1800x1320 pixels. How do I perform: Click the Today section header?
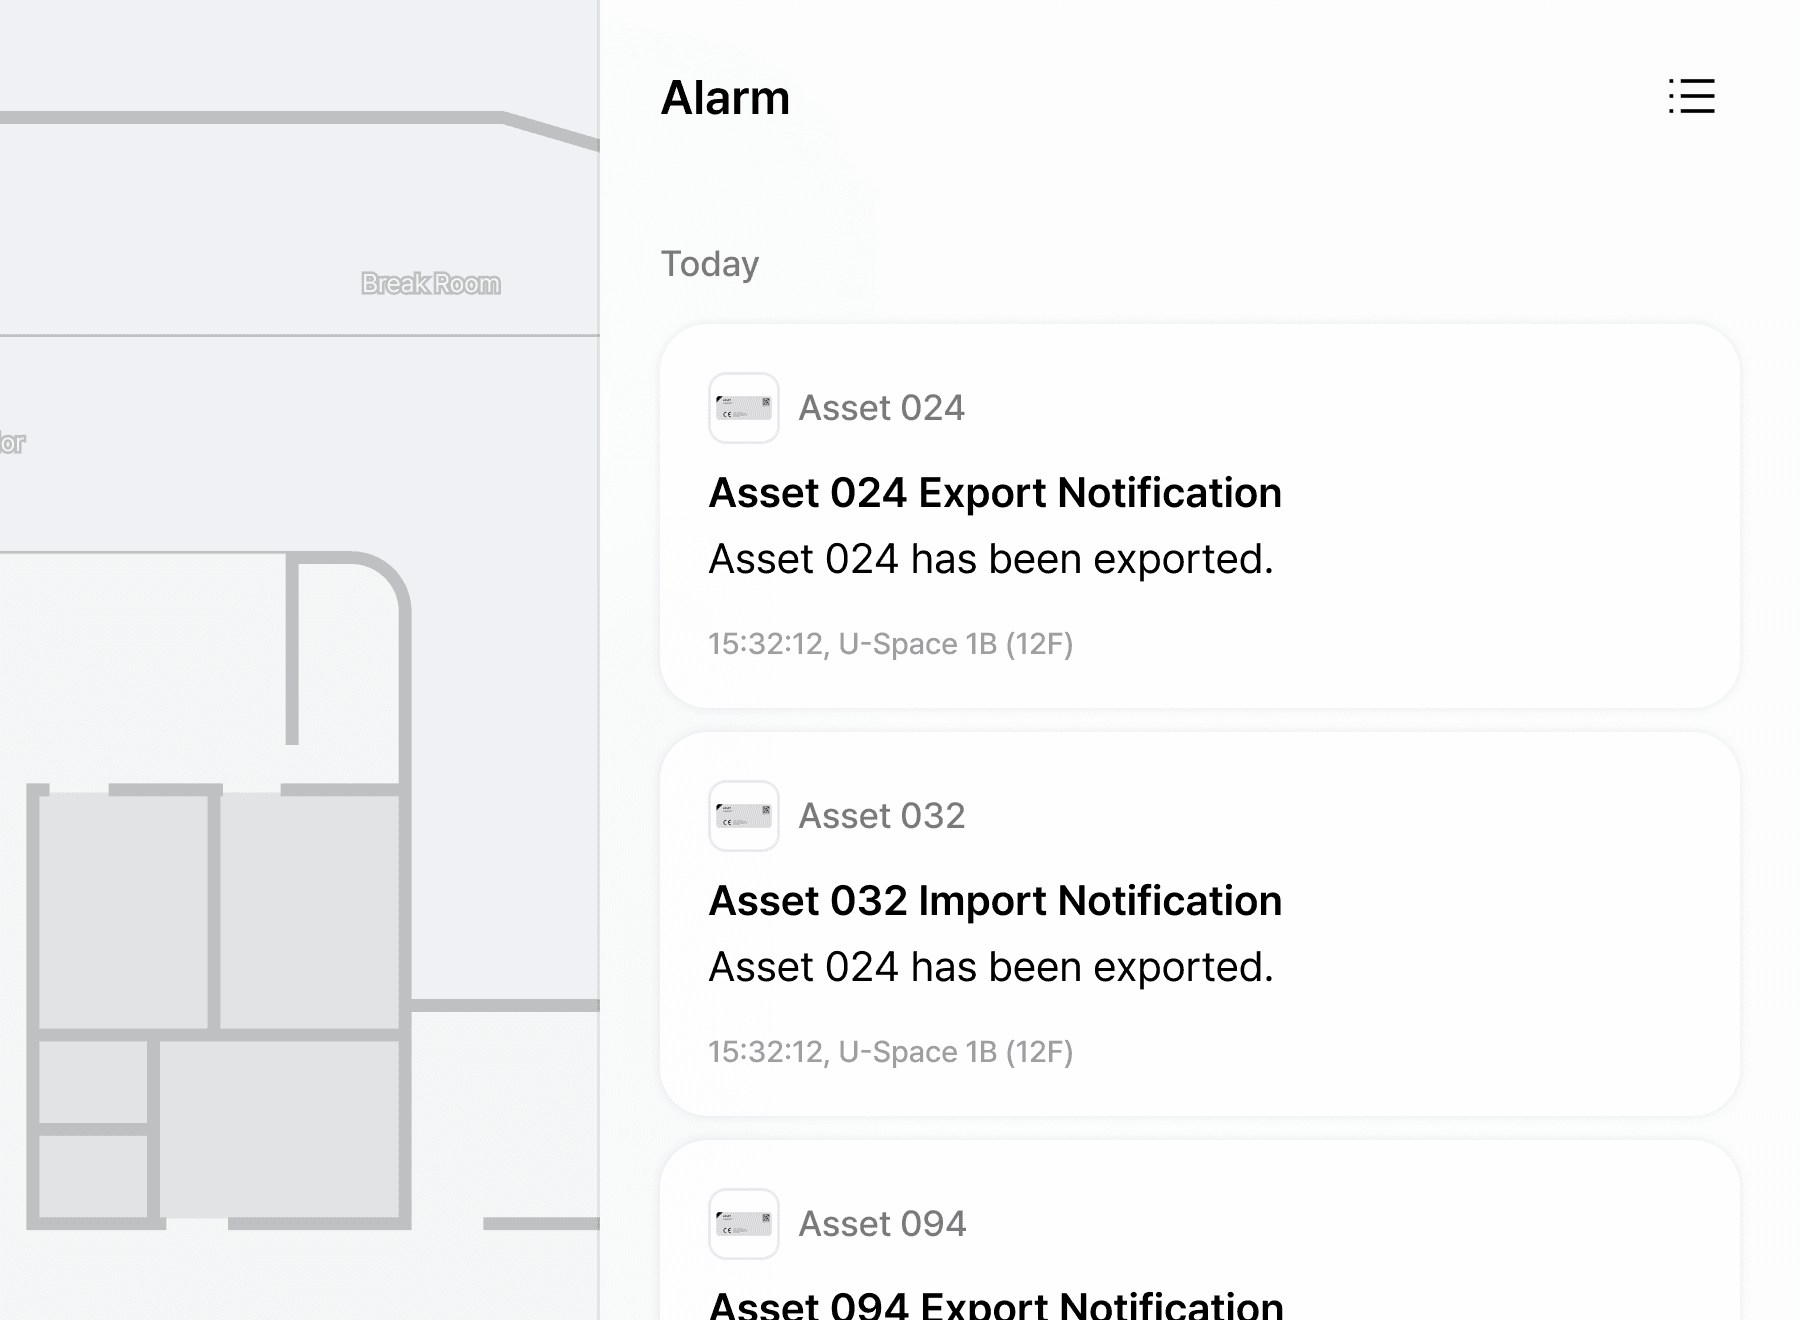[x=710, y=264]
